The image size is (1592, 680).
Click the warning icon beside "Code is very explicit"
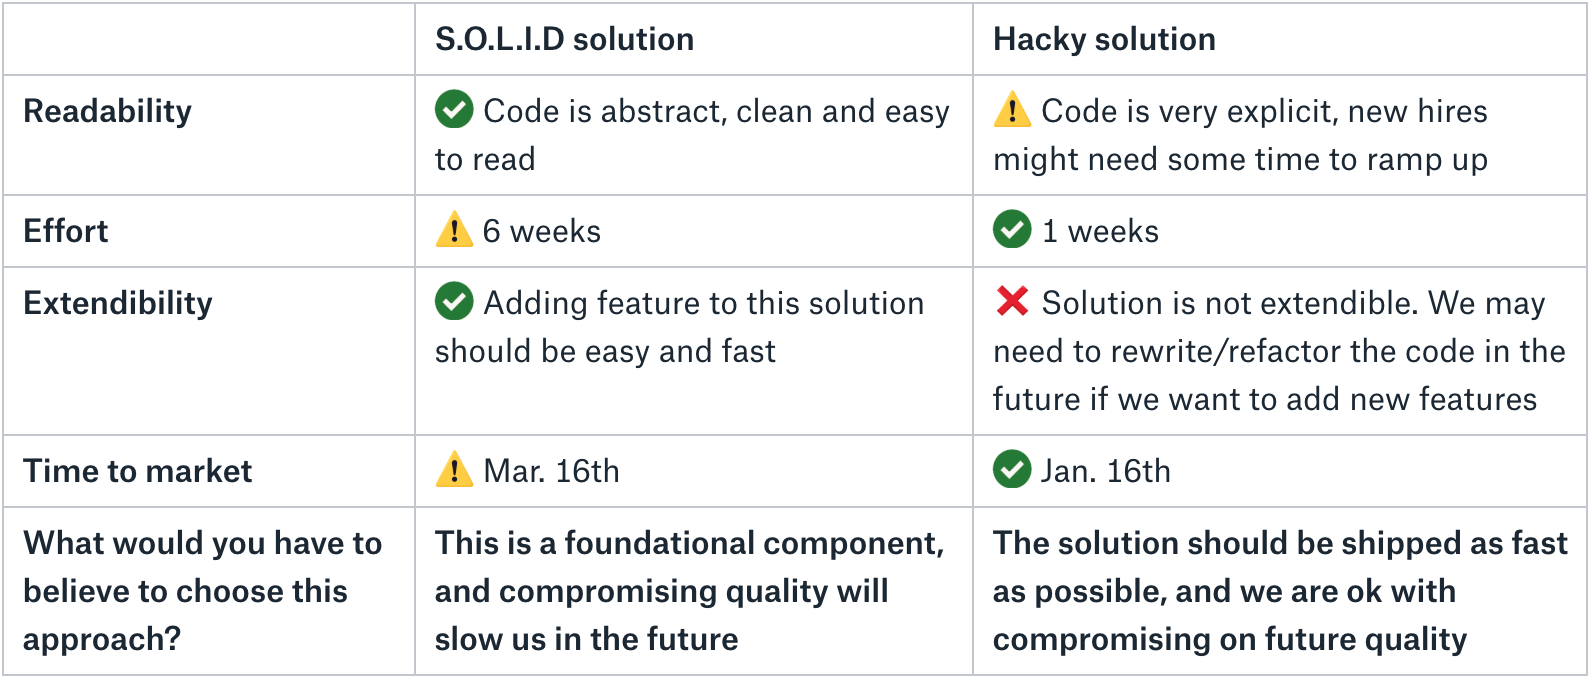point(1012,109)
